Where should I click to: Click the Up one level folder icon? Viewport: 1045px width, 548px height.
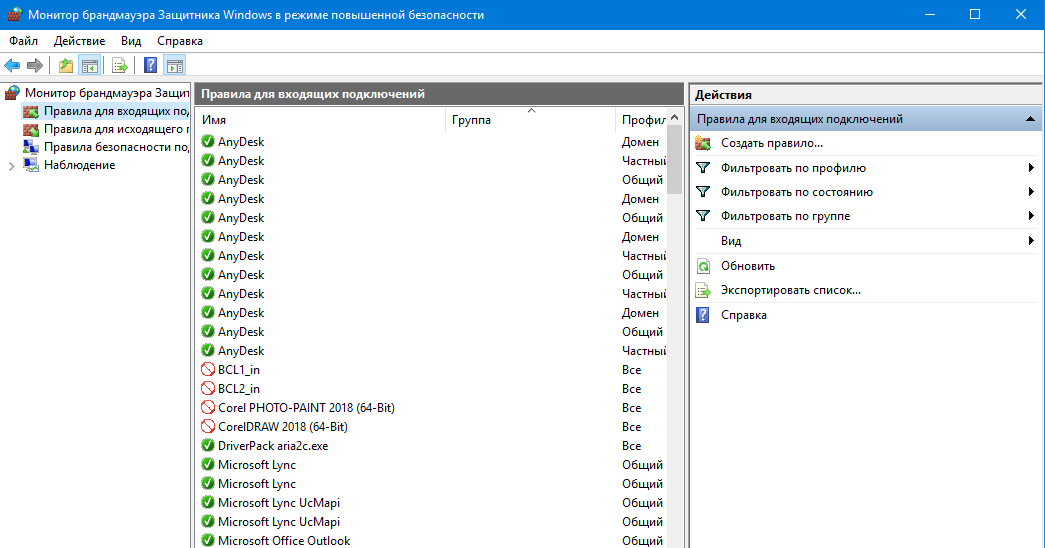tap(66, 66)
